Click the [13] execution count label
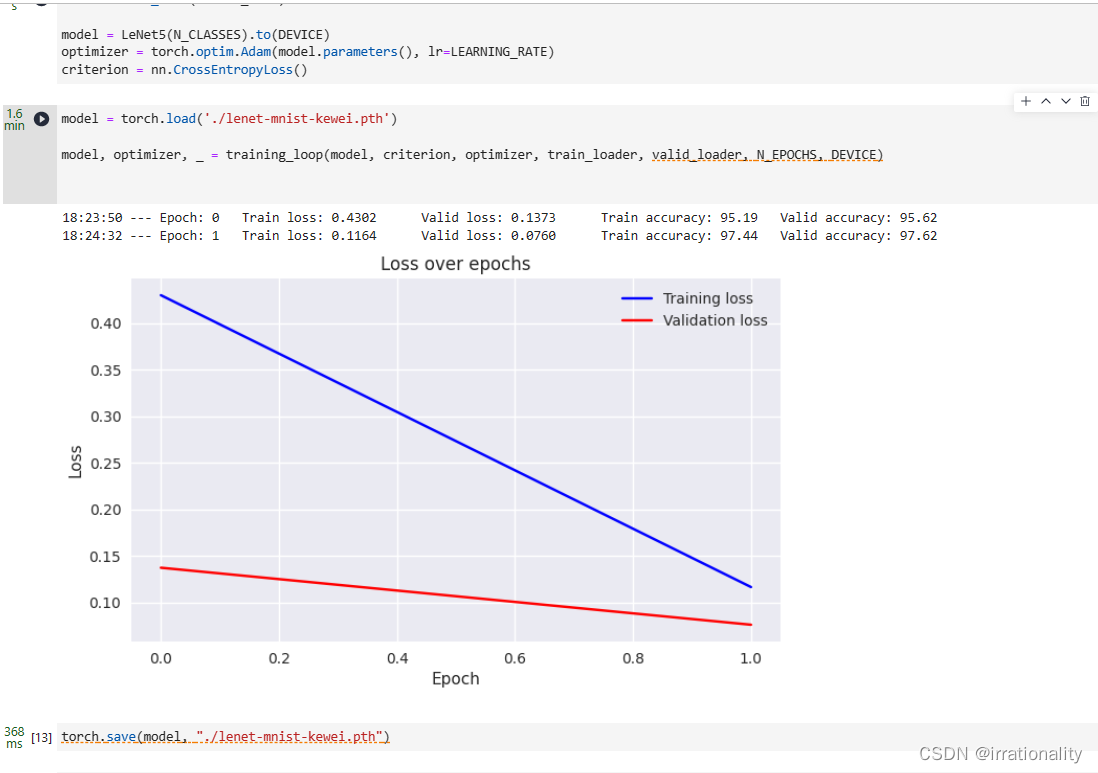This screenshot has height=773, width=1098. [x=42, y=737]
